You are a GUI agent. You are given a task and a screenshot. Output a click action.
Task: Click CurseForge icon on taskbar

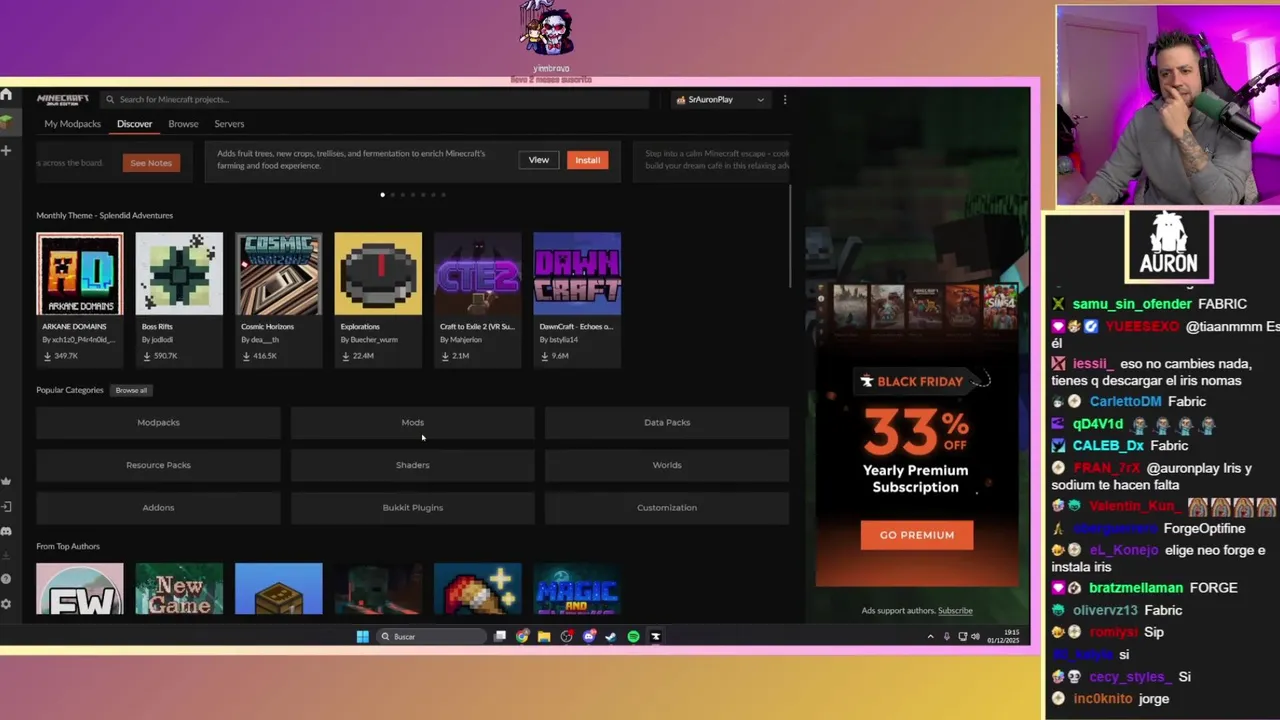click(x=656, y=636)
